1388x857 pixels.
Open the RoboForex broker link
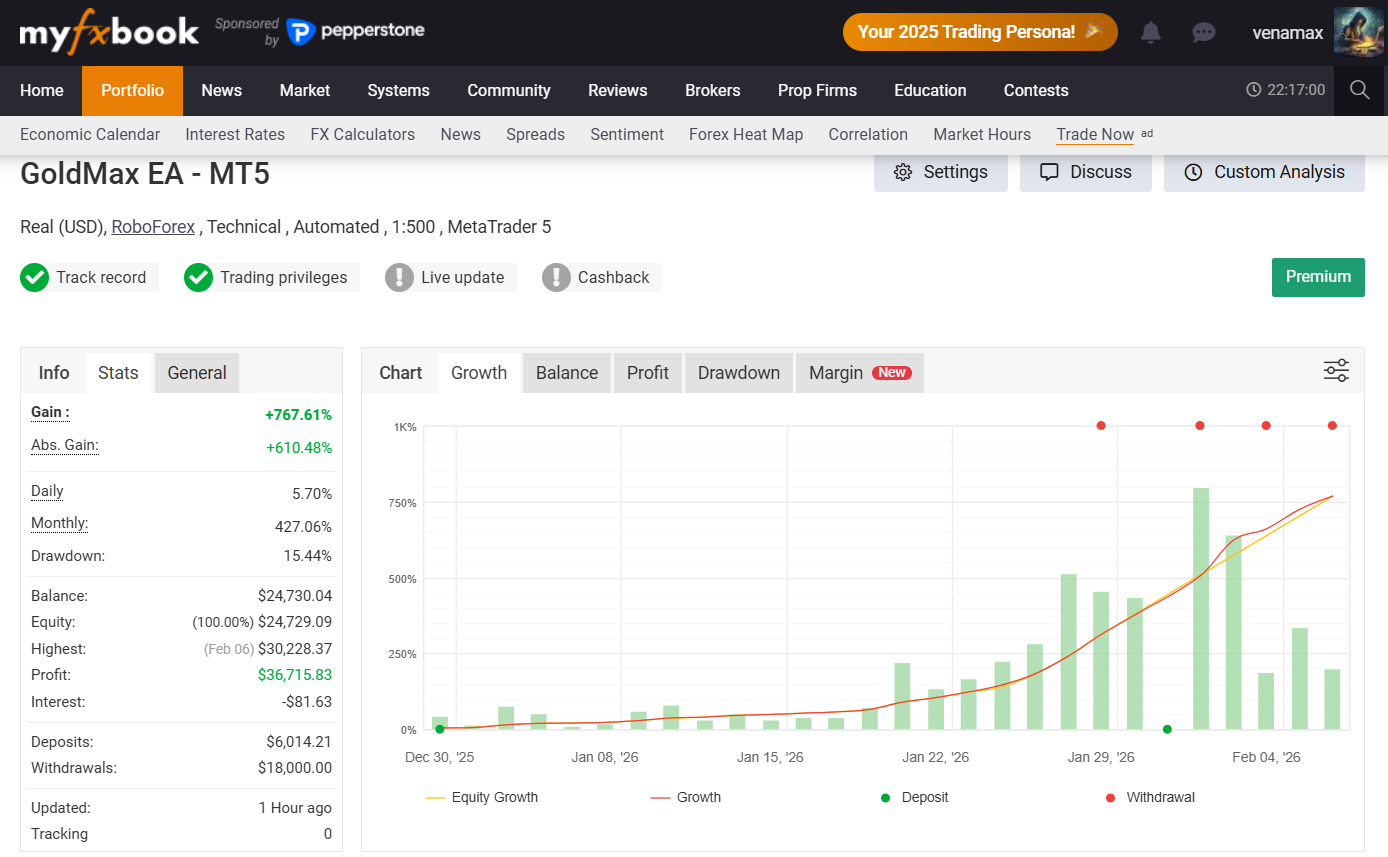153,227
